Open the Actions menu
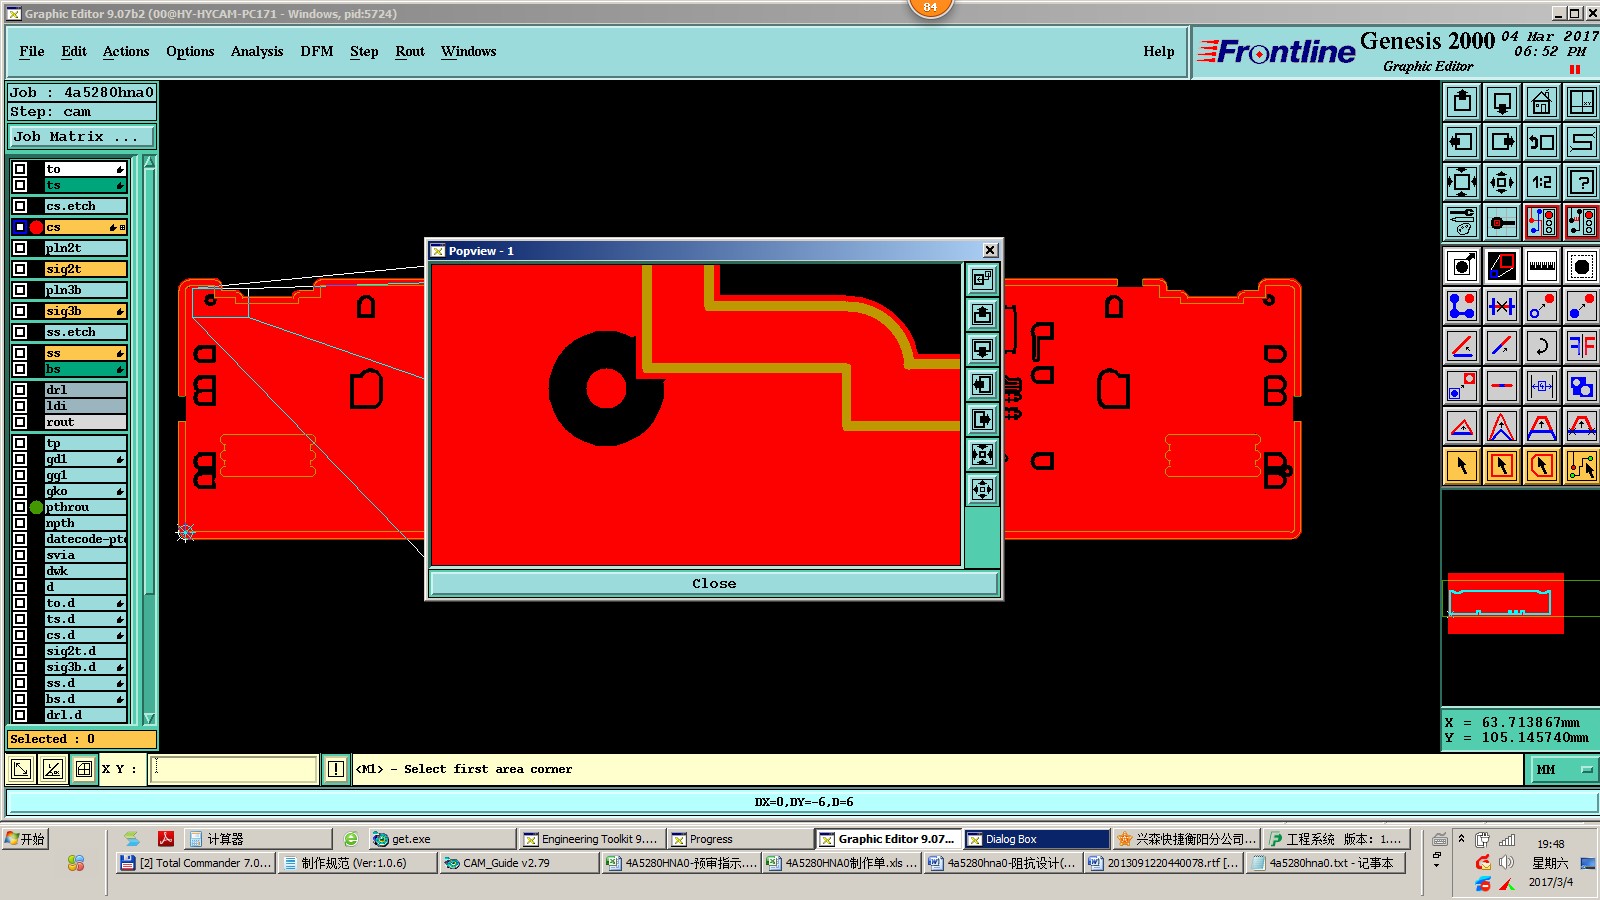This screenshot has height=900, width=1600. pyautogui.click(x=126, y=51)
